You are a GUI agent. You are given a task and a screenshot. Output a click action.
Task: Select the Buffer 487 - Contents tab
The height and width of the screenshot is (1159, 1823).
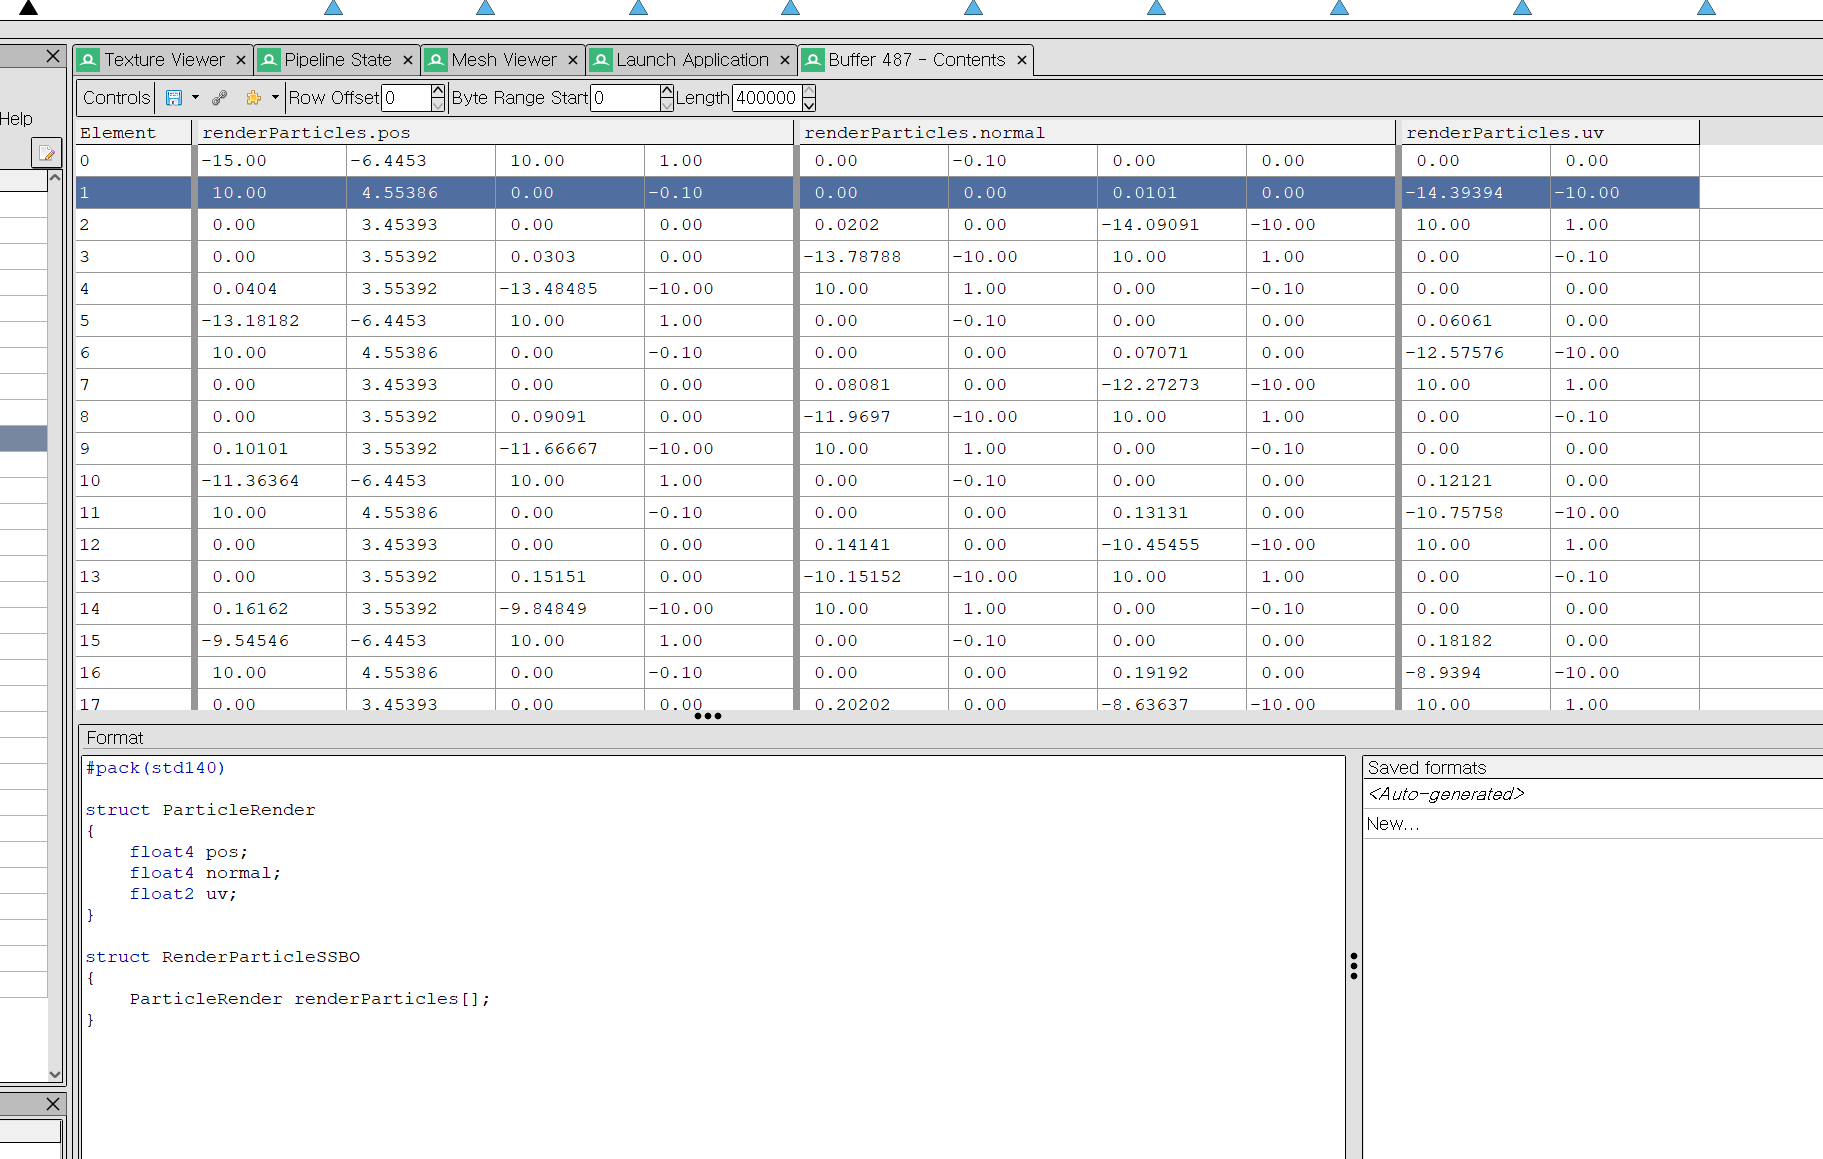tap(916, 60)
